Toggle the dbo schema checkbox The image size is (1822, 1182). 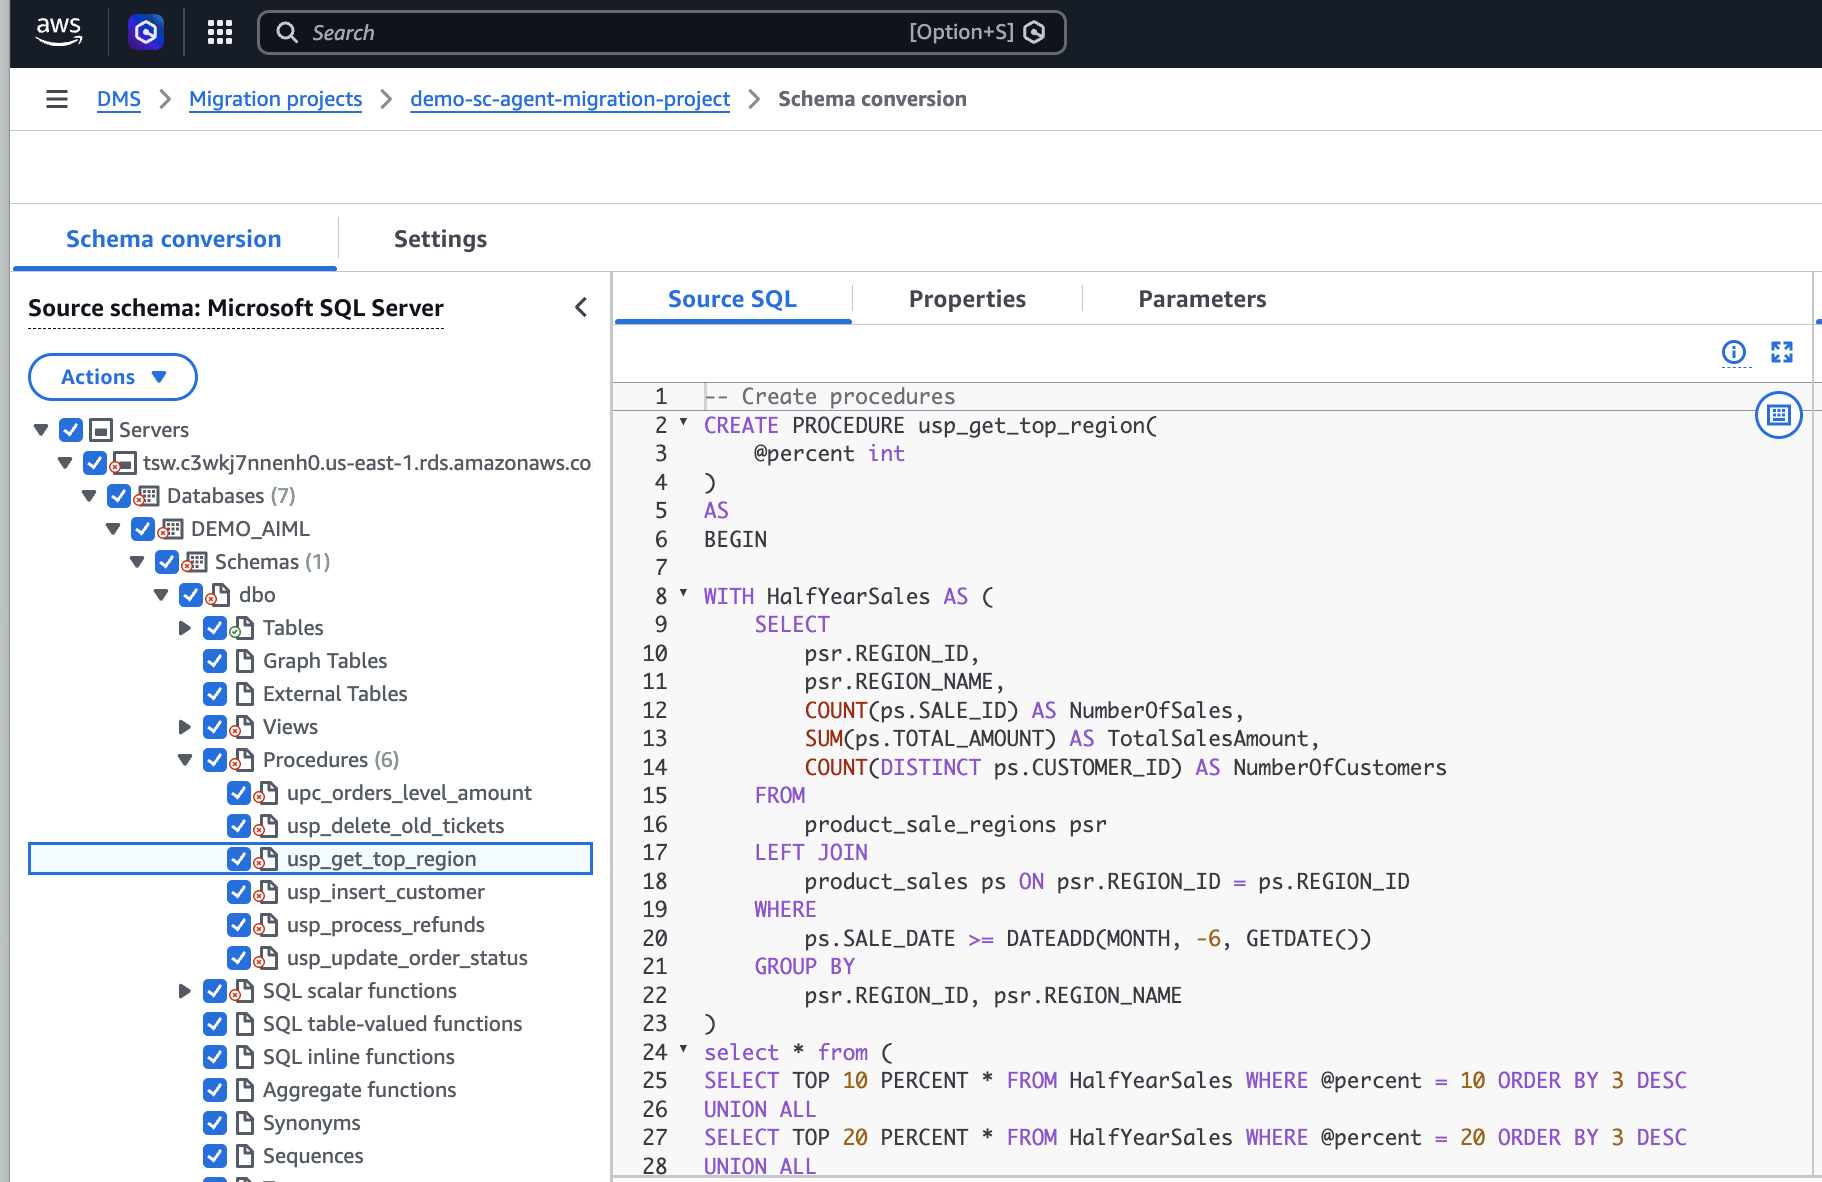pyautogui.click(x=191, y=595)
